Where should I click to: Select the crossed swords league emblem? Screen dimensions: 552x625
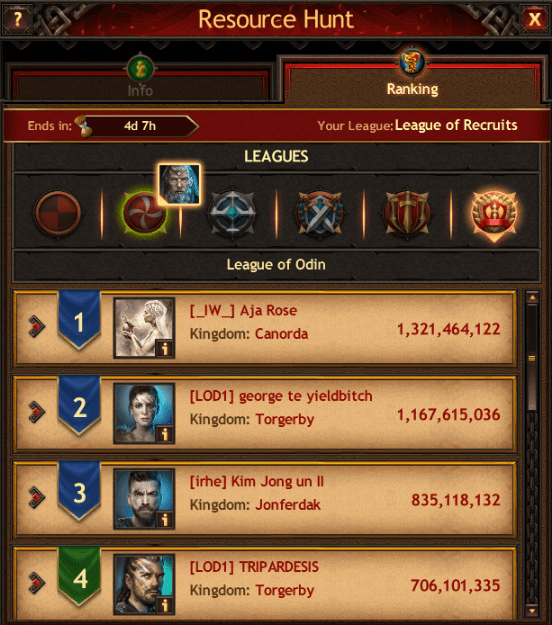coord(319,214)
